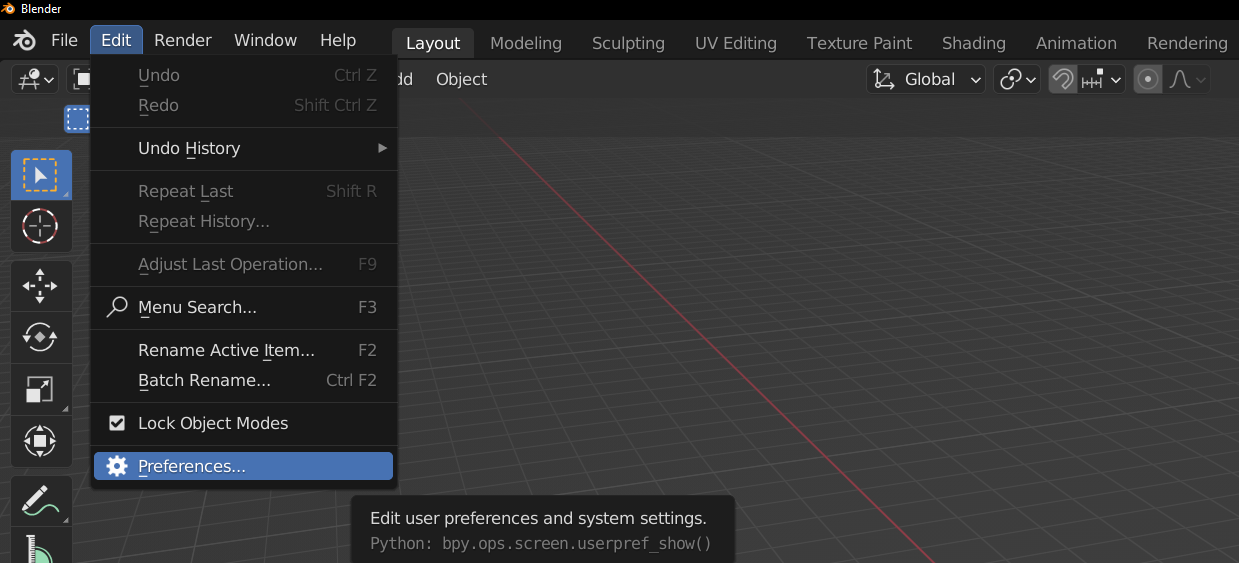This screenshot has width=1239, height=563.
Task: Click the Repeat History... entry
Action: pos(243,221)
